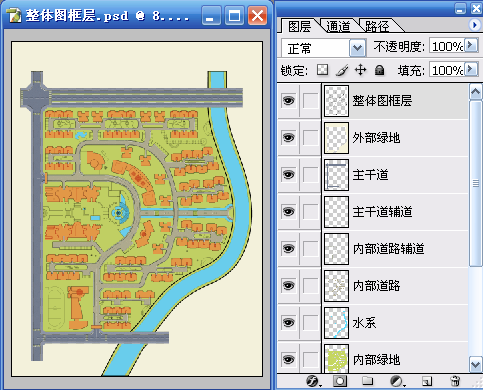Maximize the 整体图框层.psd document window

pos(234,16)
